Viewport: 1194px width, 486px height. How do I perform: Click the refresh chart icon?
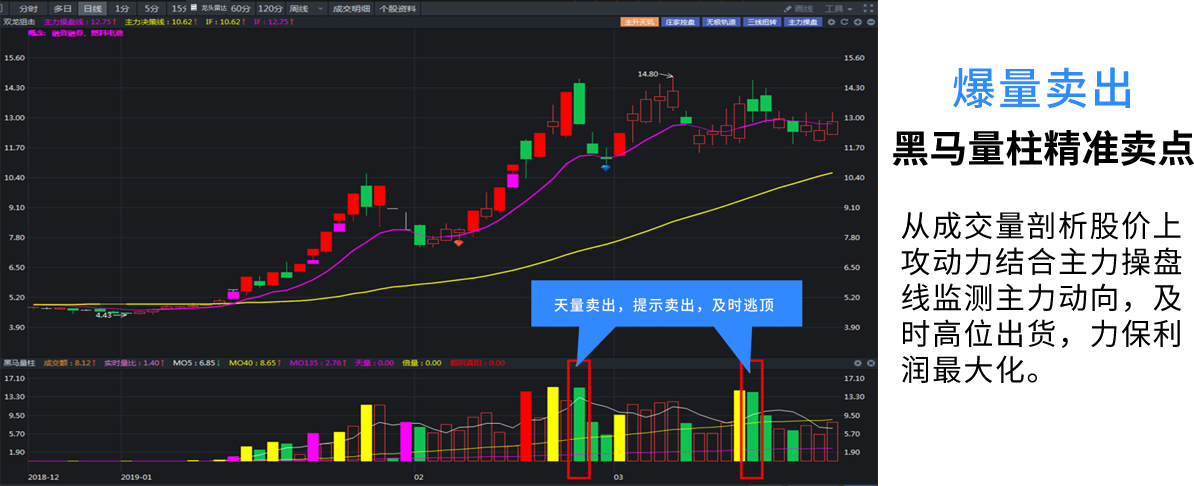coord(844,22)
